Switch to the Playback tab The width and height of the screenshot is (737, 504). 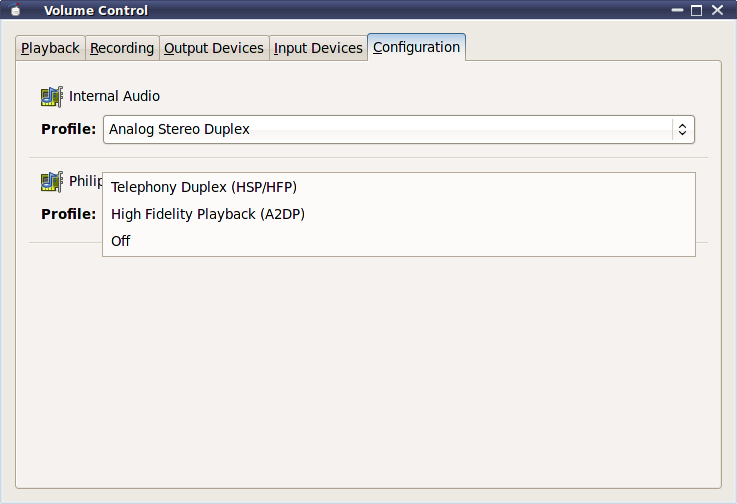(50, 48)
